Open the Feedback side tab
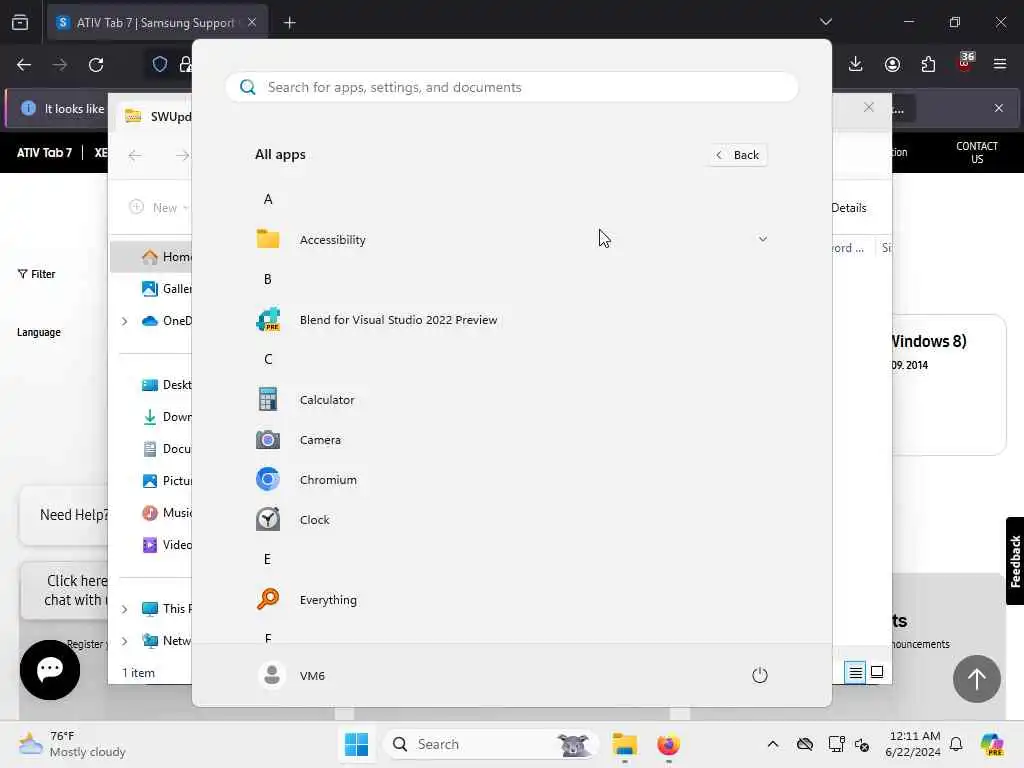Viewport: 1024px width, 768px height. pos(1015,561)
